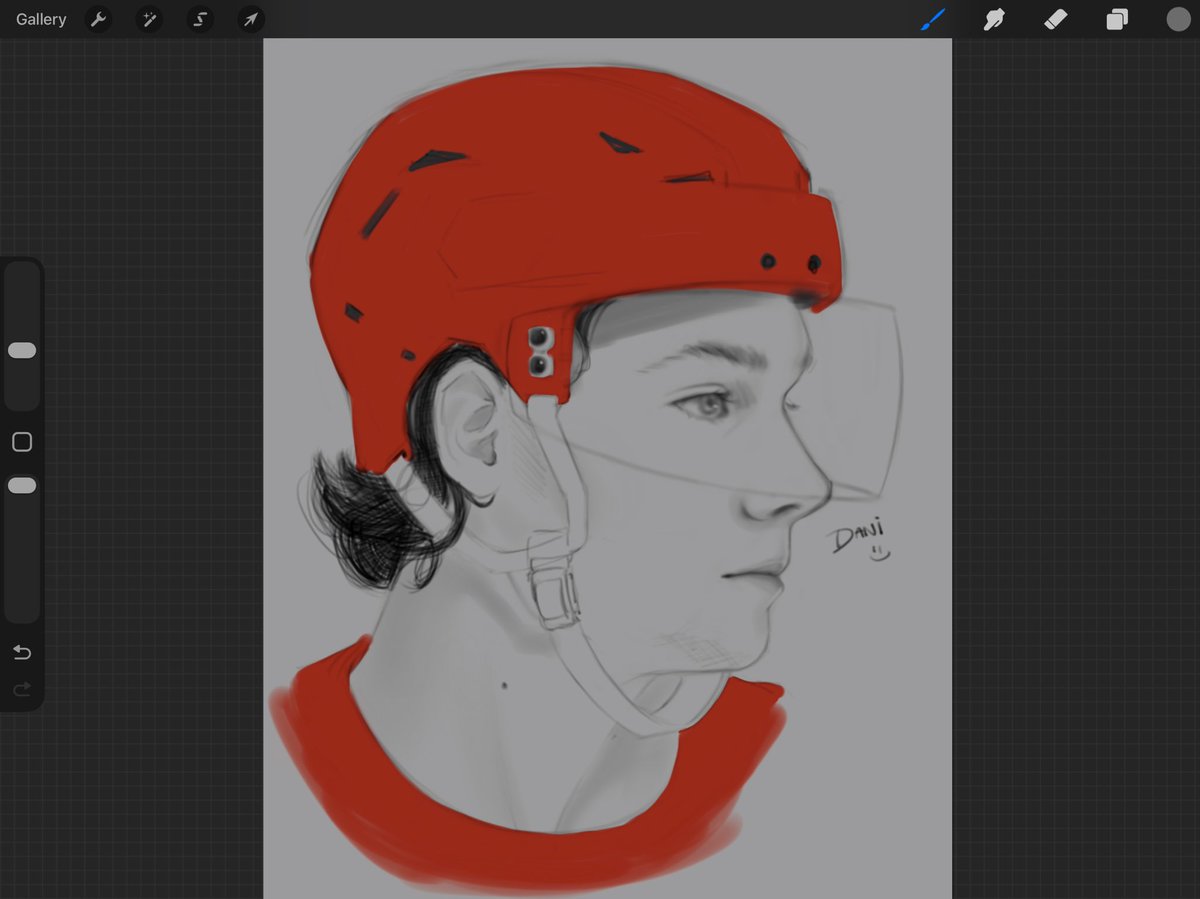Redo the last undone stroke

(22, 689)
